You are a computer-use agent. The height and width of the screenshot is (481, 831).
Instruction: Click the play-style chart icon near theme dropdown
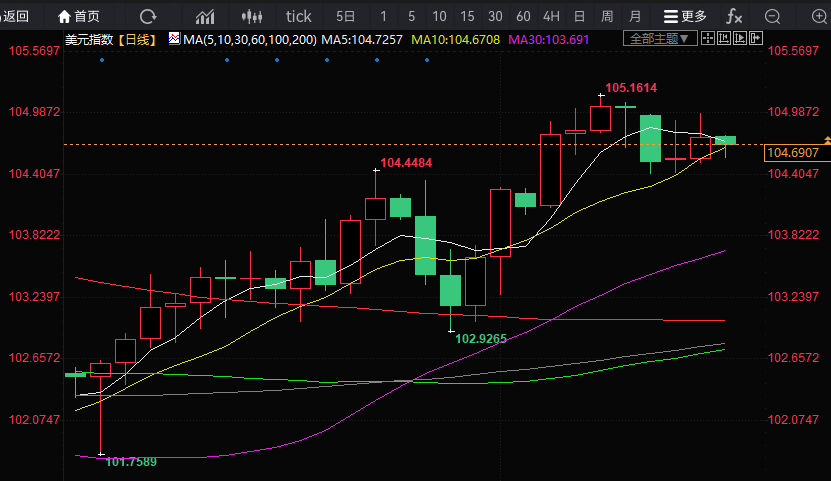[x=737, y=39]
